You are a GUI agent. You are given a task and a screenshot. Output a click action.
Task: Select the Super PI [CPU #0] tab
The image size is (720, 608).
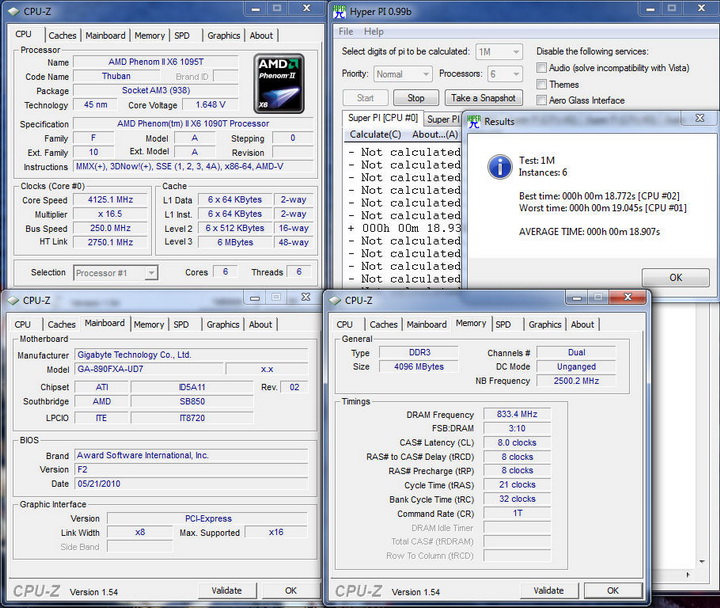(x=382, y=118)
